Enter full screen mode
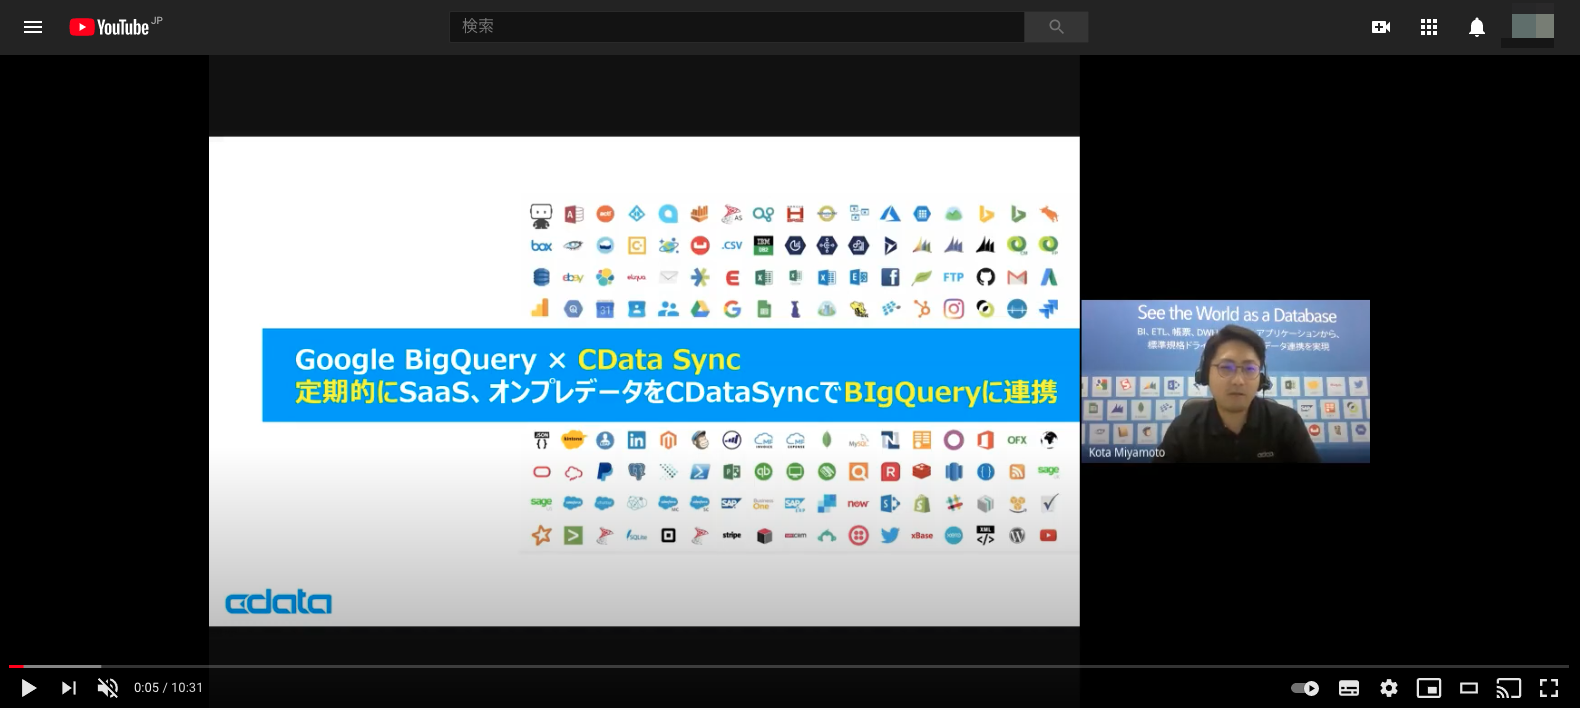1580x710 pixels. click(x=1549, y=688)
